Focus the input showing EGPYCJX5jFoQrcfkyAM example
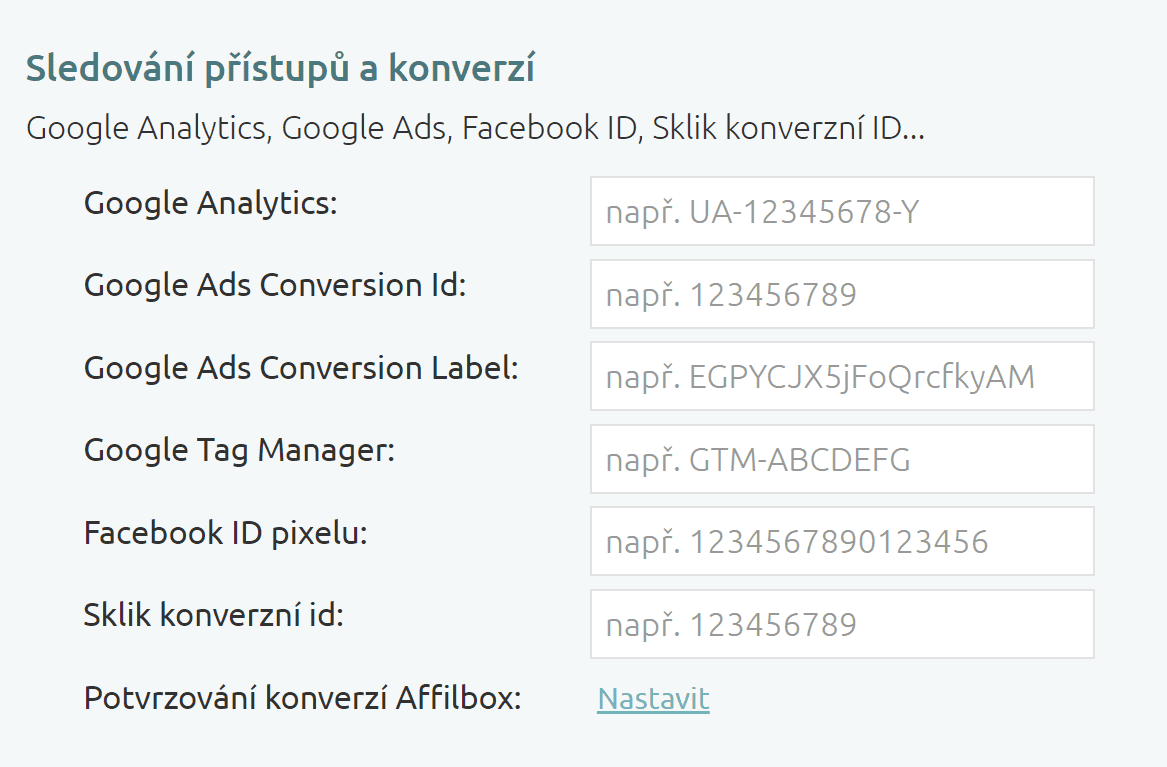Image resolution: width=1167 pixels, height=767 pixels. [x=842, y=376]
